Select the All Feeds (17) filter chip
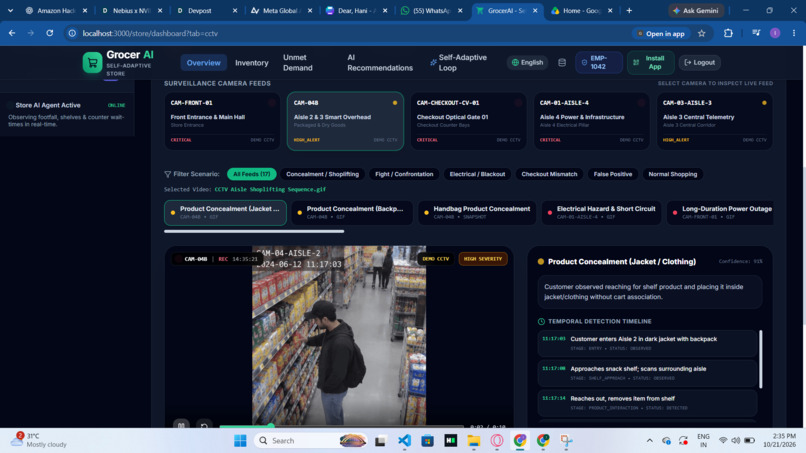The height and width of the screenshot is (453, 806). point(251,174)
